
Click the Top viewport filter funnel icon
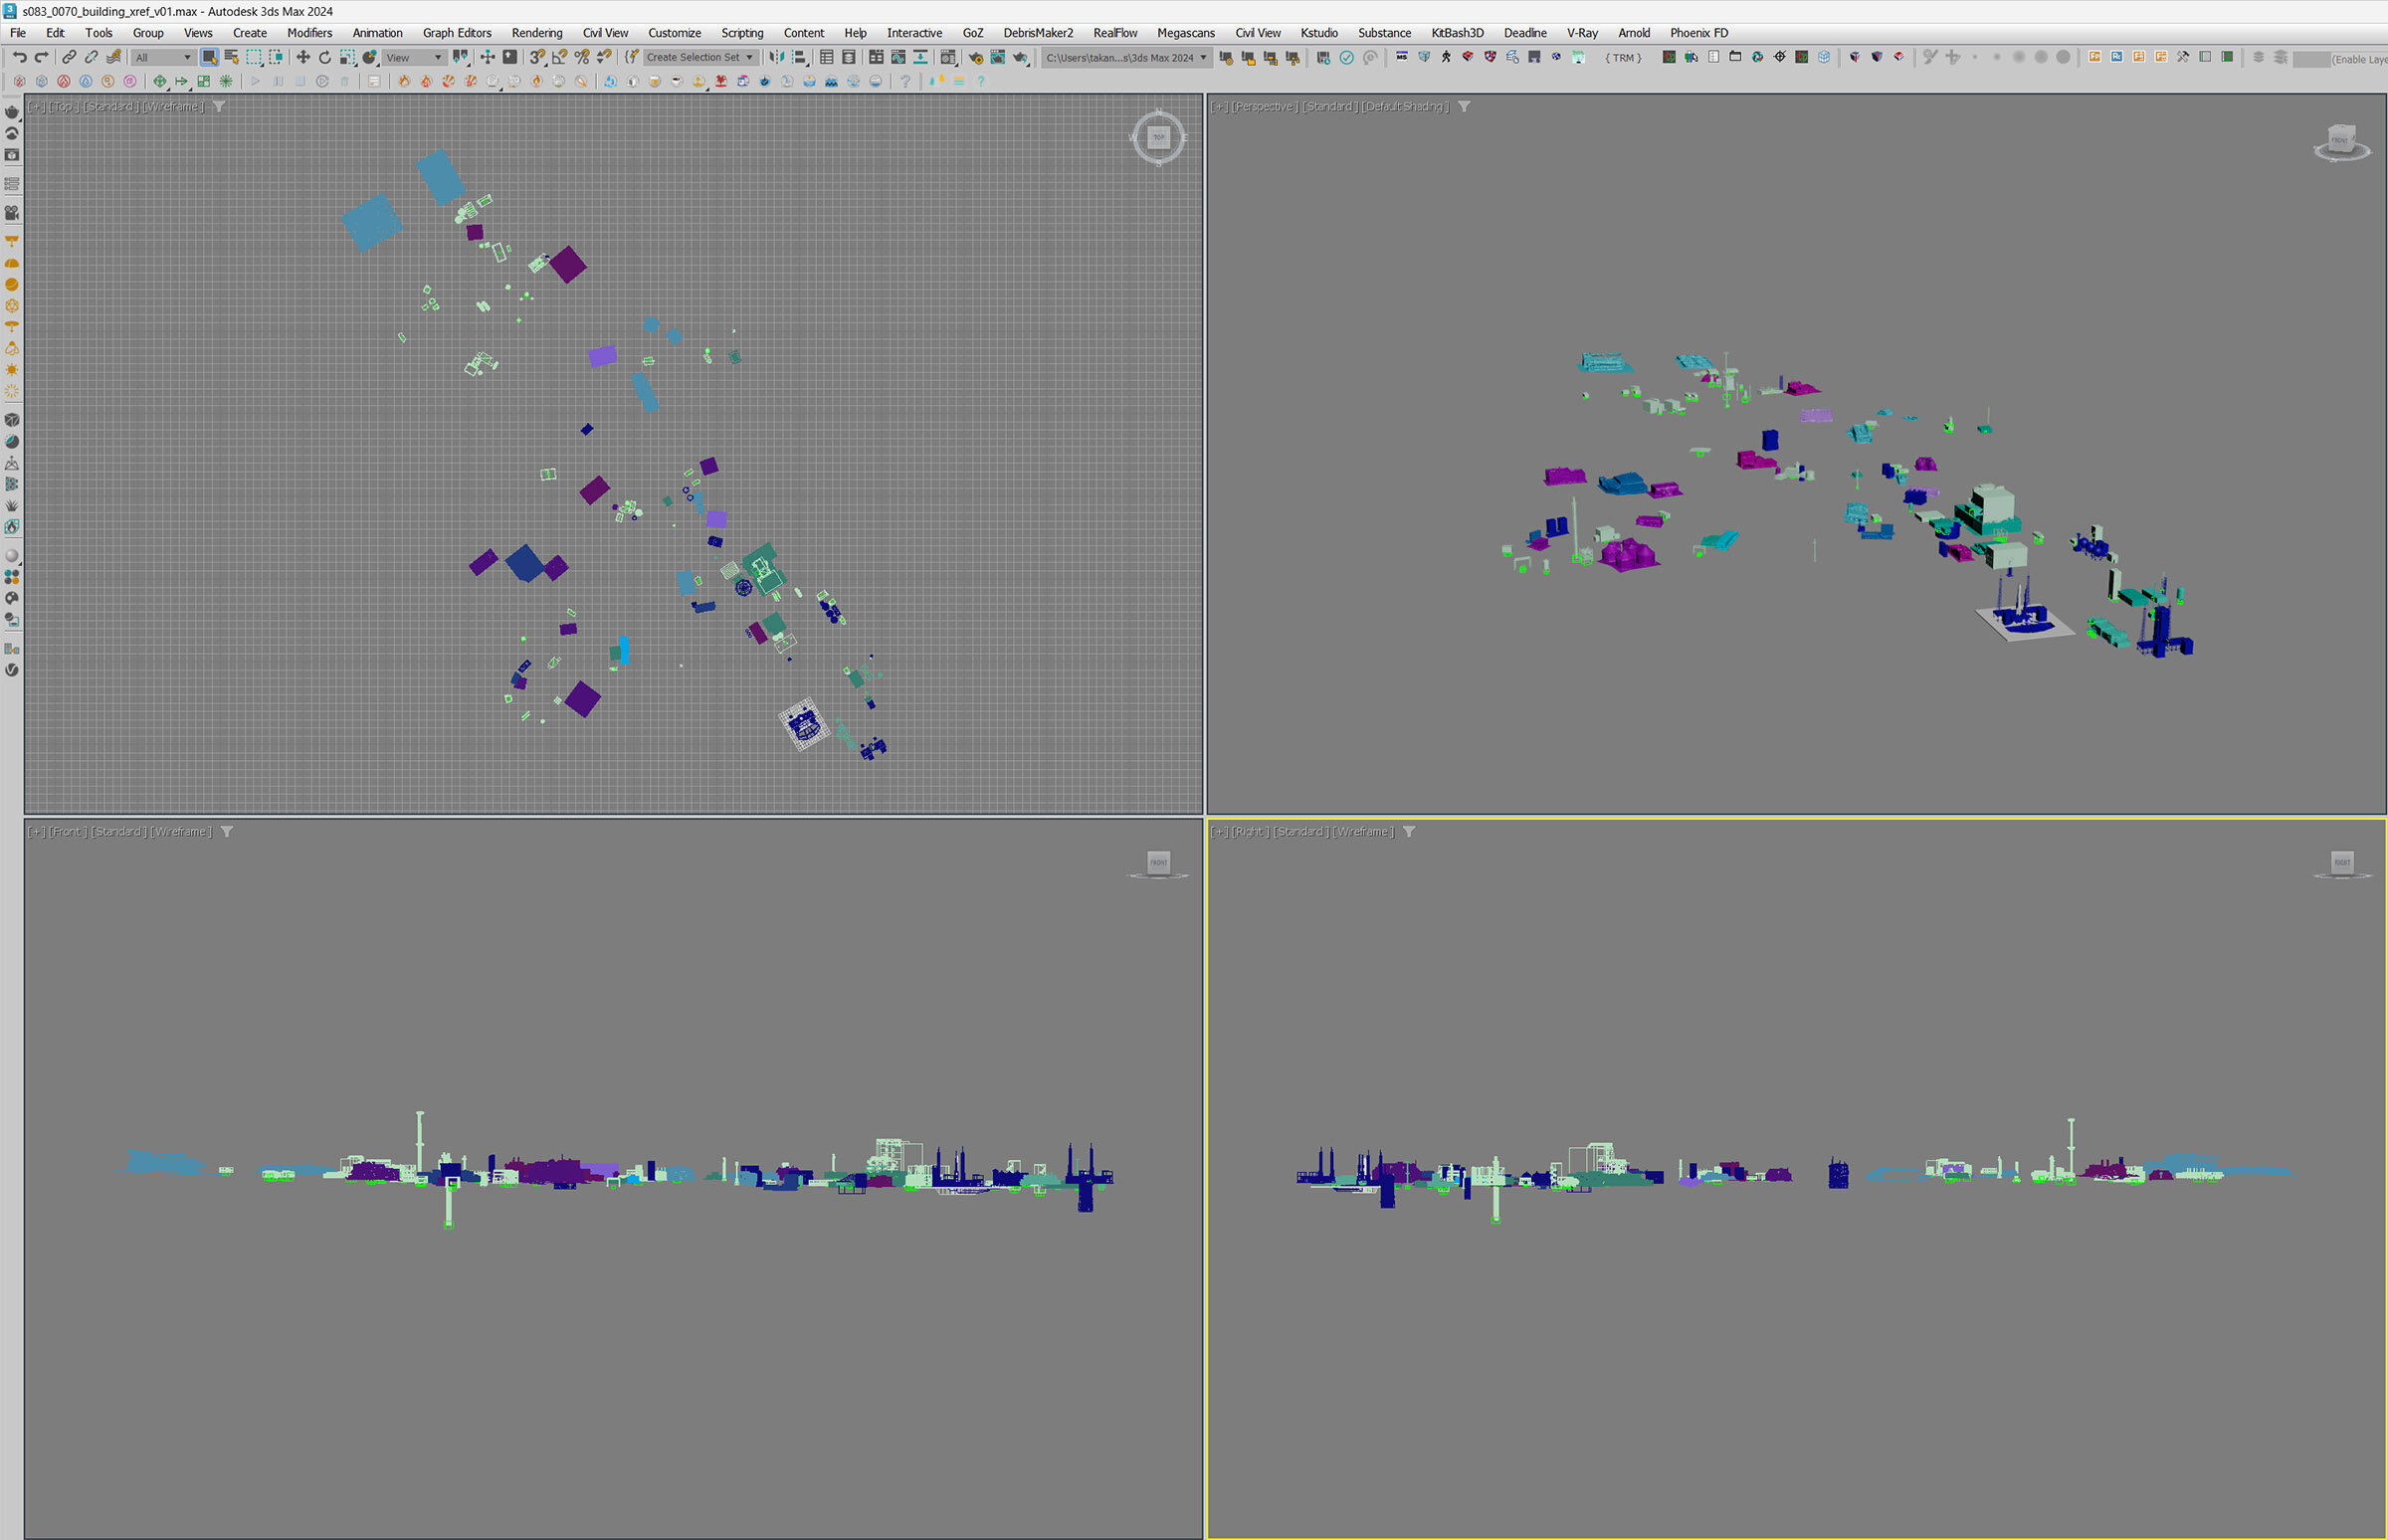pyautogui.click(x=219, y=106)
